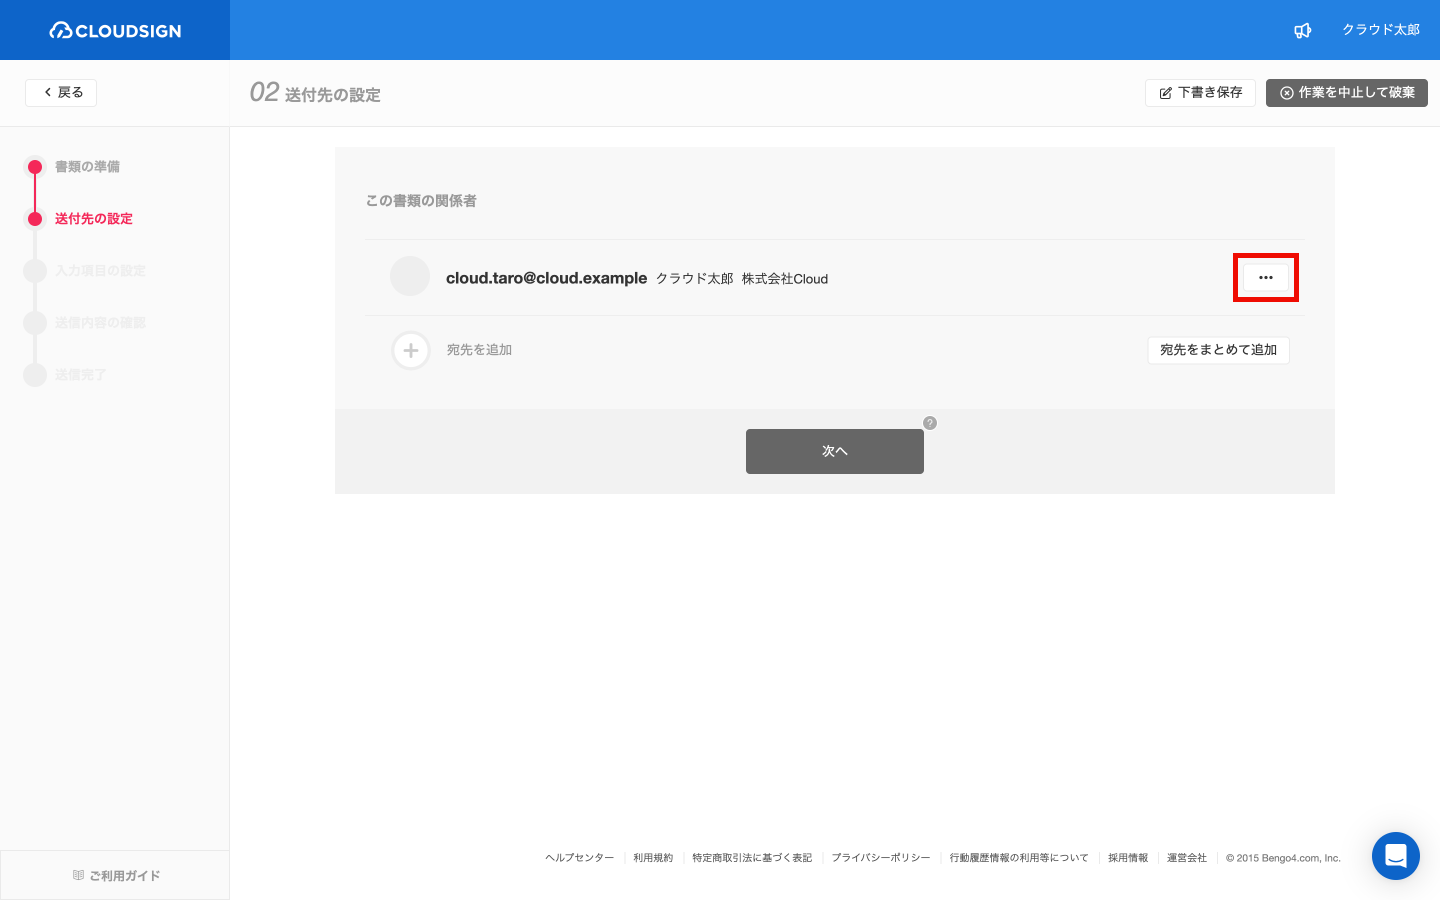The height and width of the screenshot is (900, 1440).
Task: Proceed with the 次へ button
Action: pyautogui.click(x=835, y=451)
